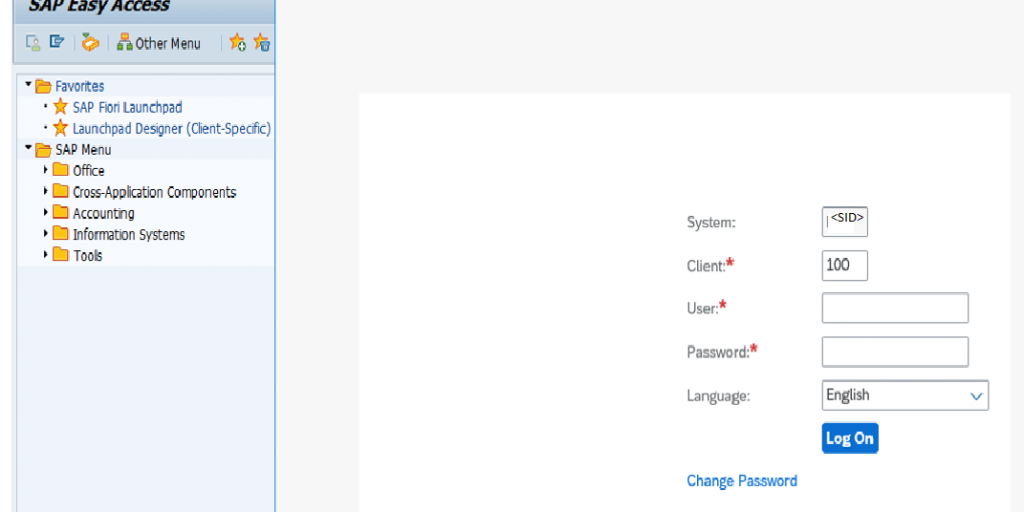Select SAP Fiori Launchpad favorite

tap(127, 107)
